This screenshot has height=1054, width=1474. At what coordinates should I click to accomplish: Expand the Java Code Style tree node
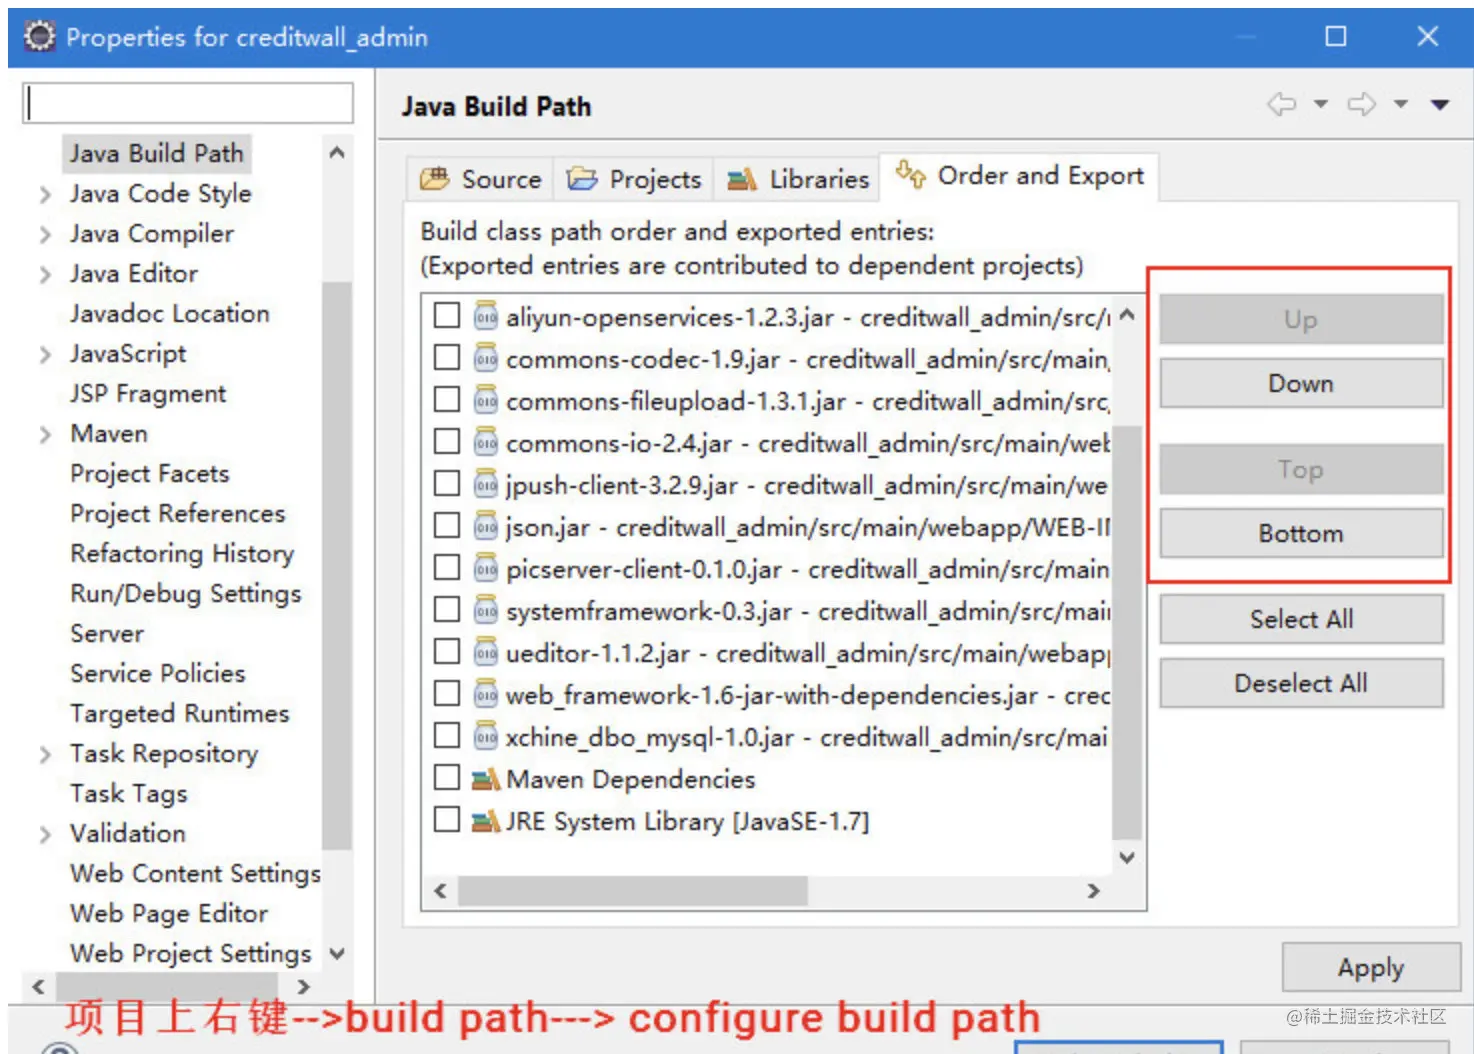pyautogui.click(x=45, y=194)
